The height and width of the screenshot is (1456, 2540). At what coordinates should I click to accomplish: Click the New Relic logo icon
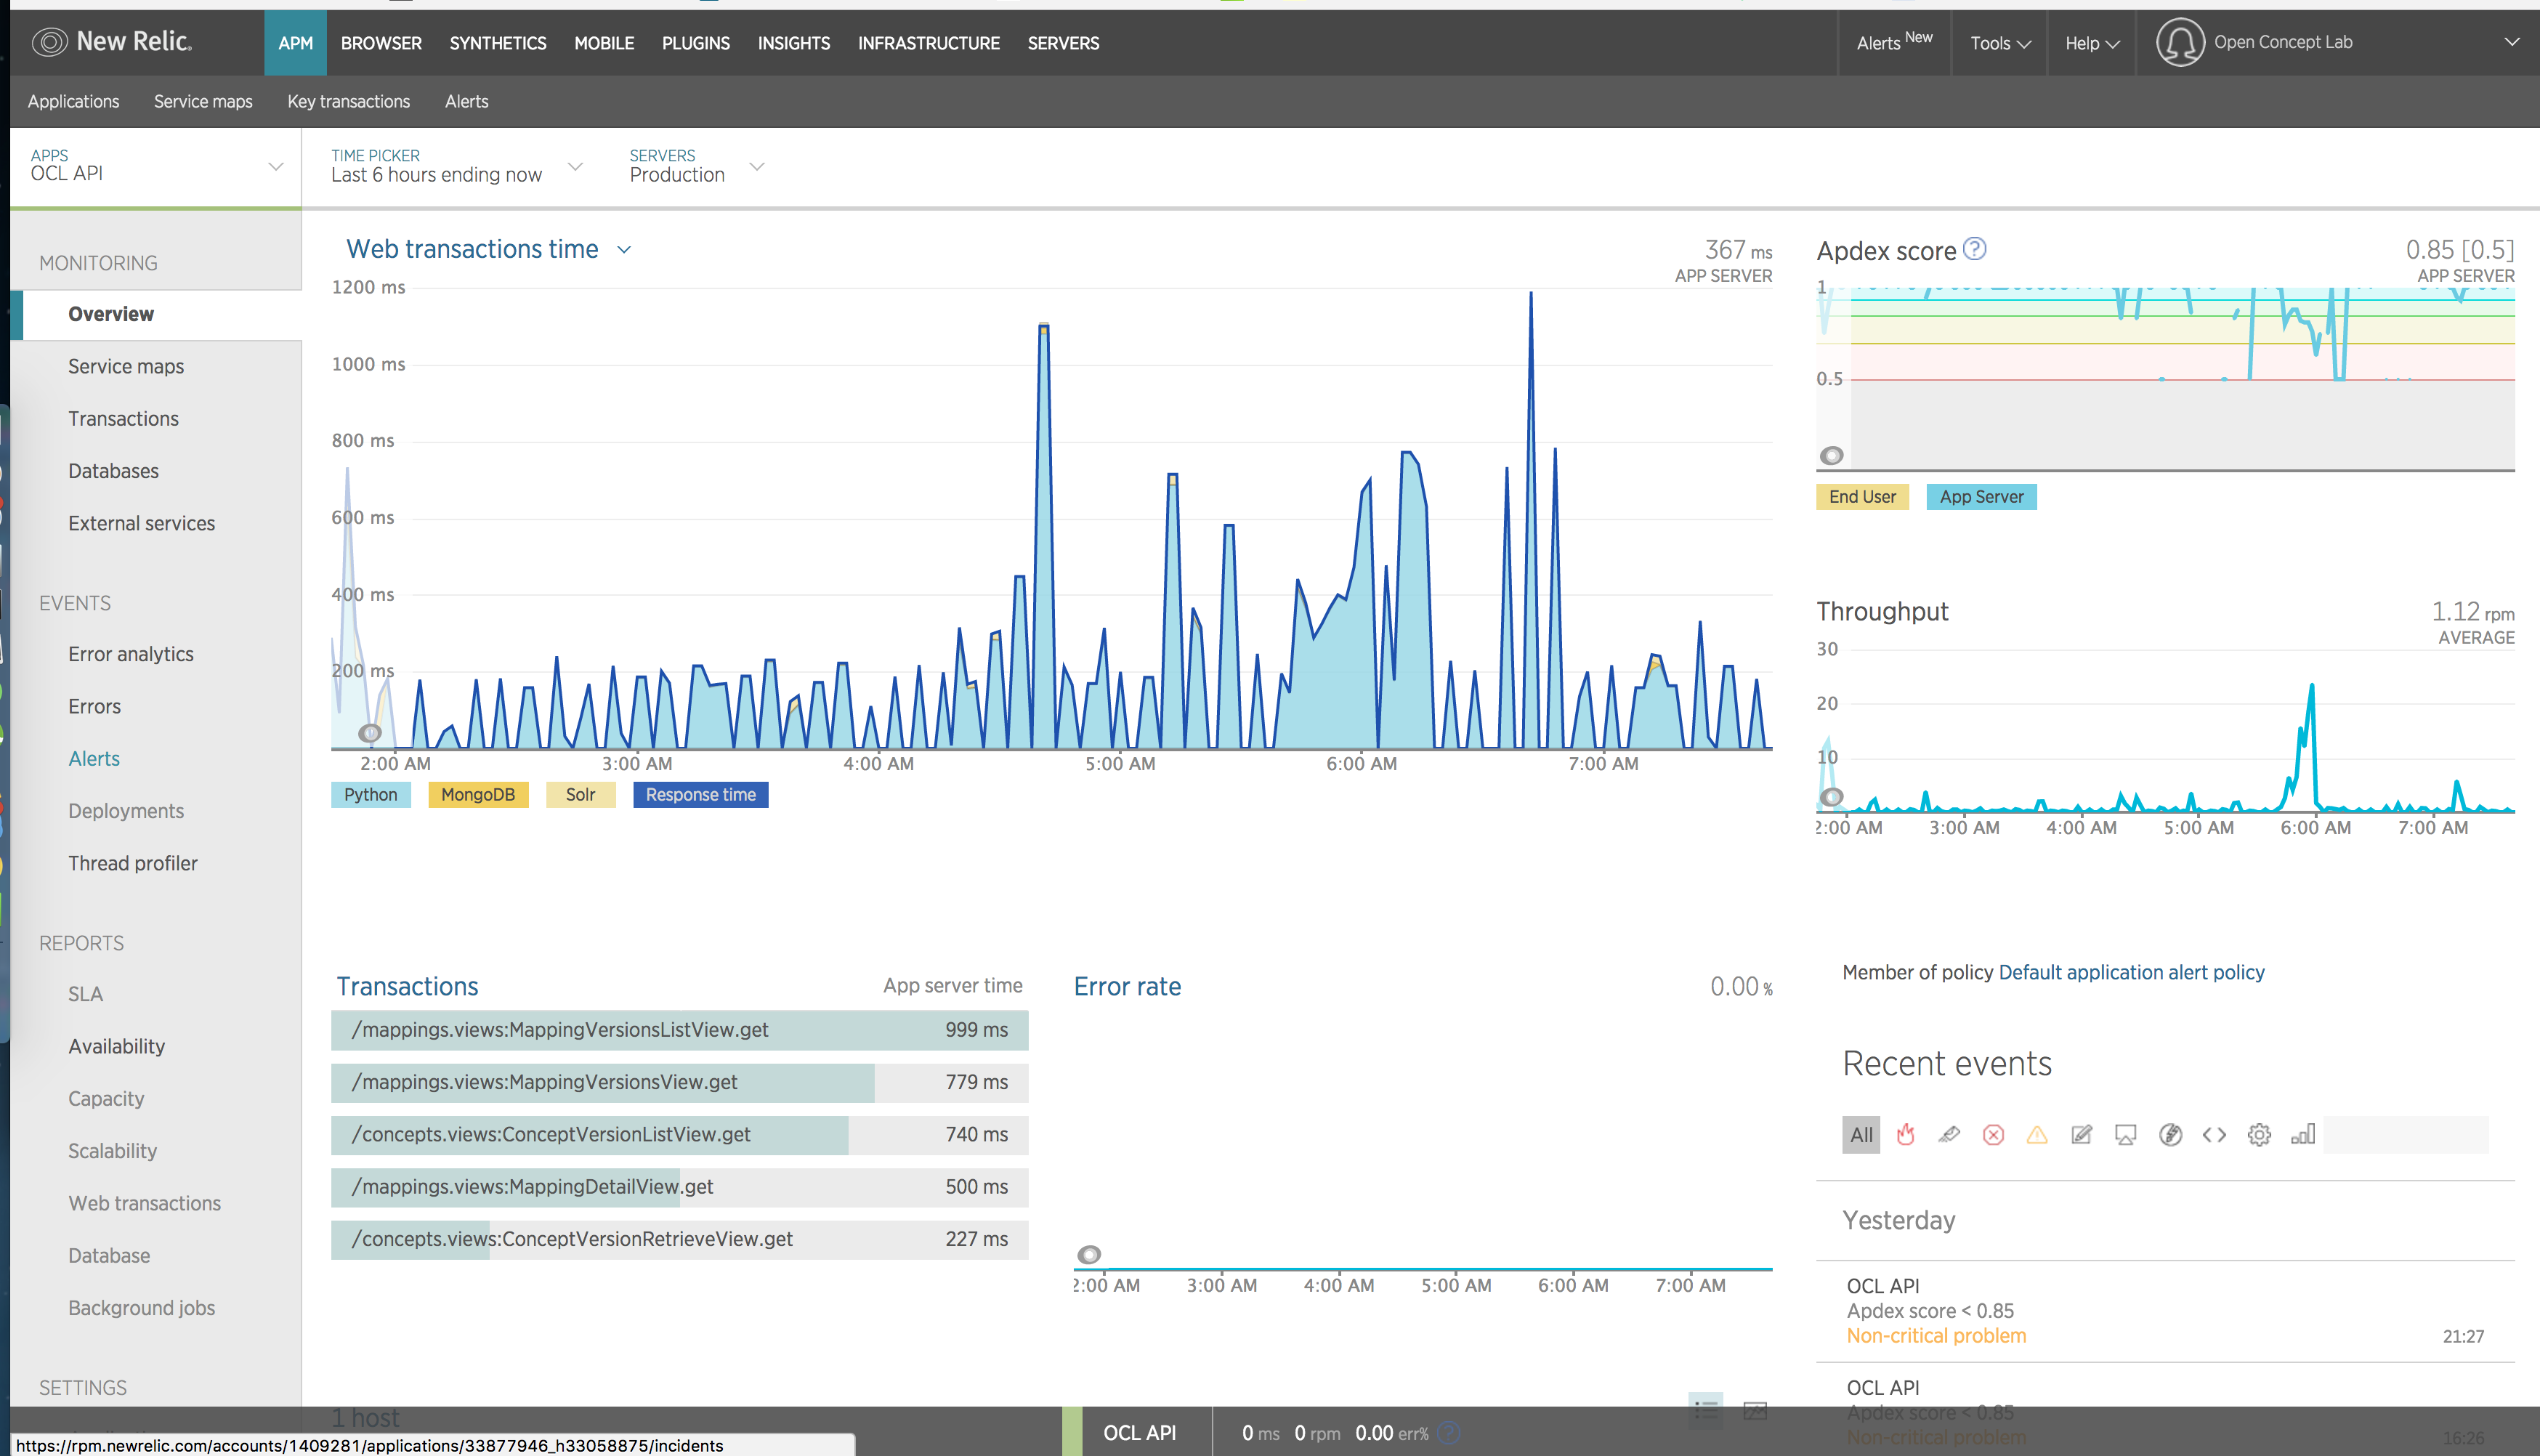coord(49,42)
